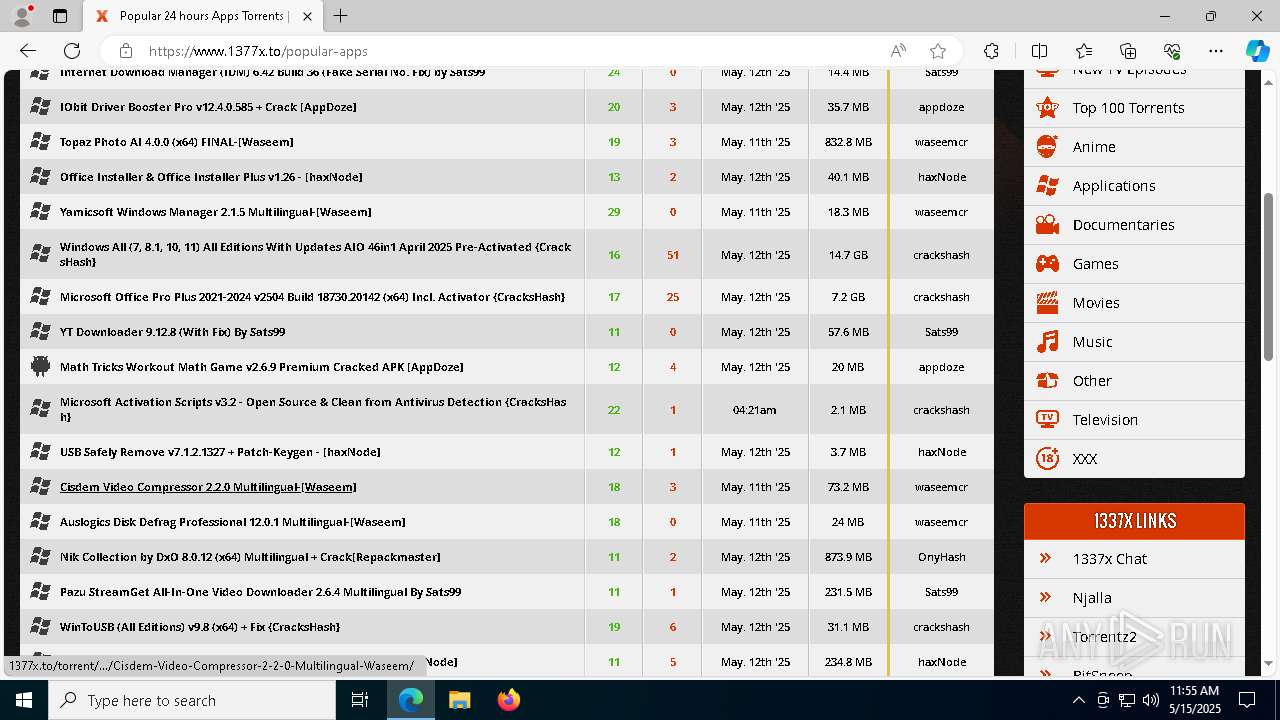Open Yamicsoft Windows Manager 2.1.5 link
This screenshot has width=1280, height=720.
tap(215, 212)
